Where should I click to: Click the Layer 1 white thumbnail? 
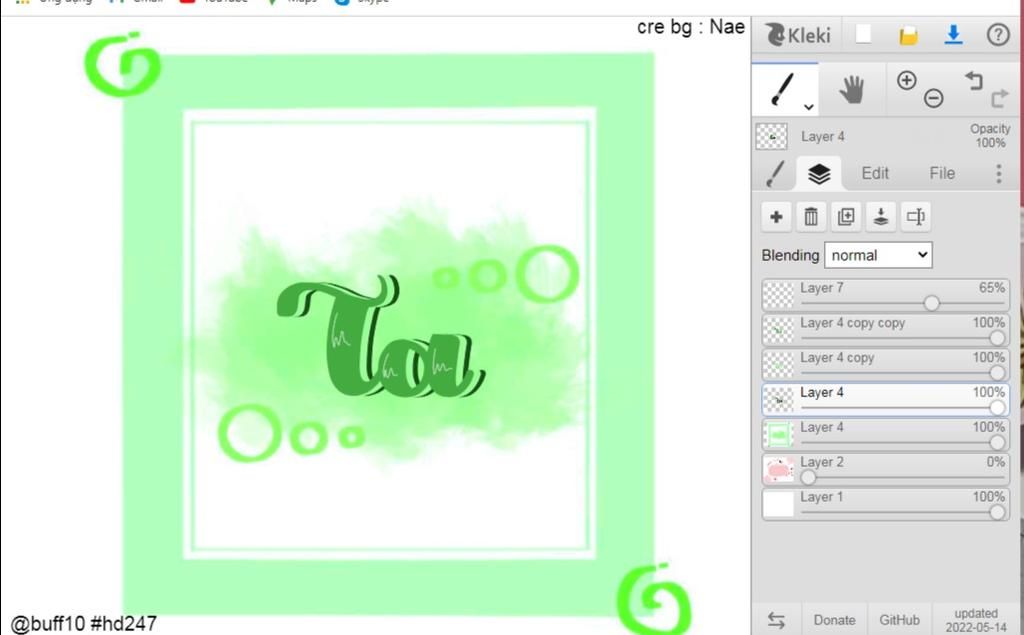click(x=778, y=504)
